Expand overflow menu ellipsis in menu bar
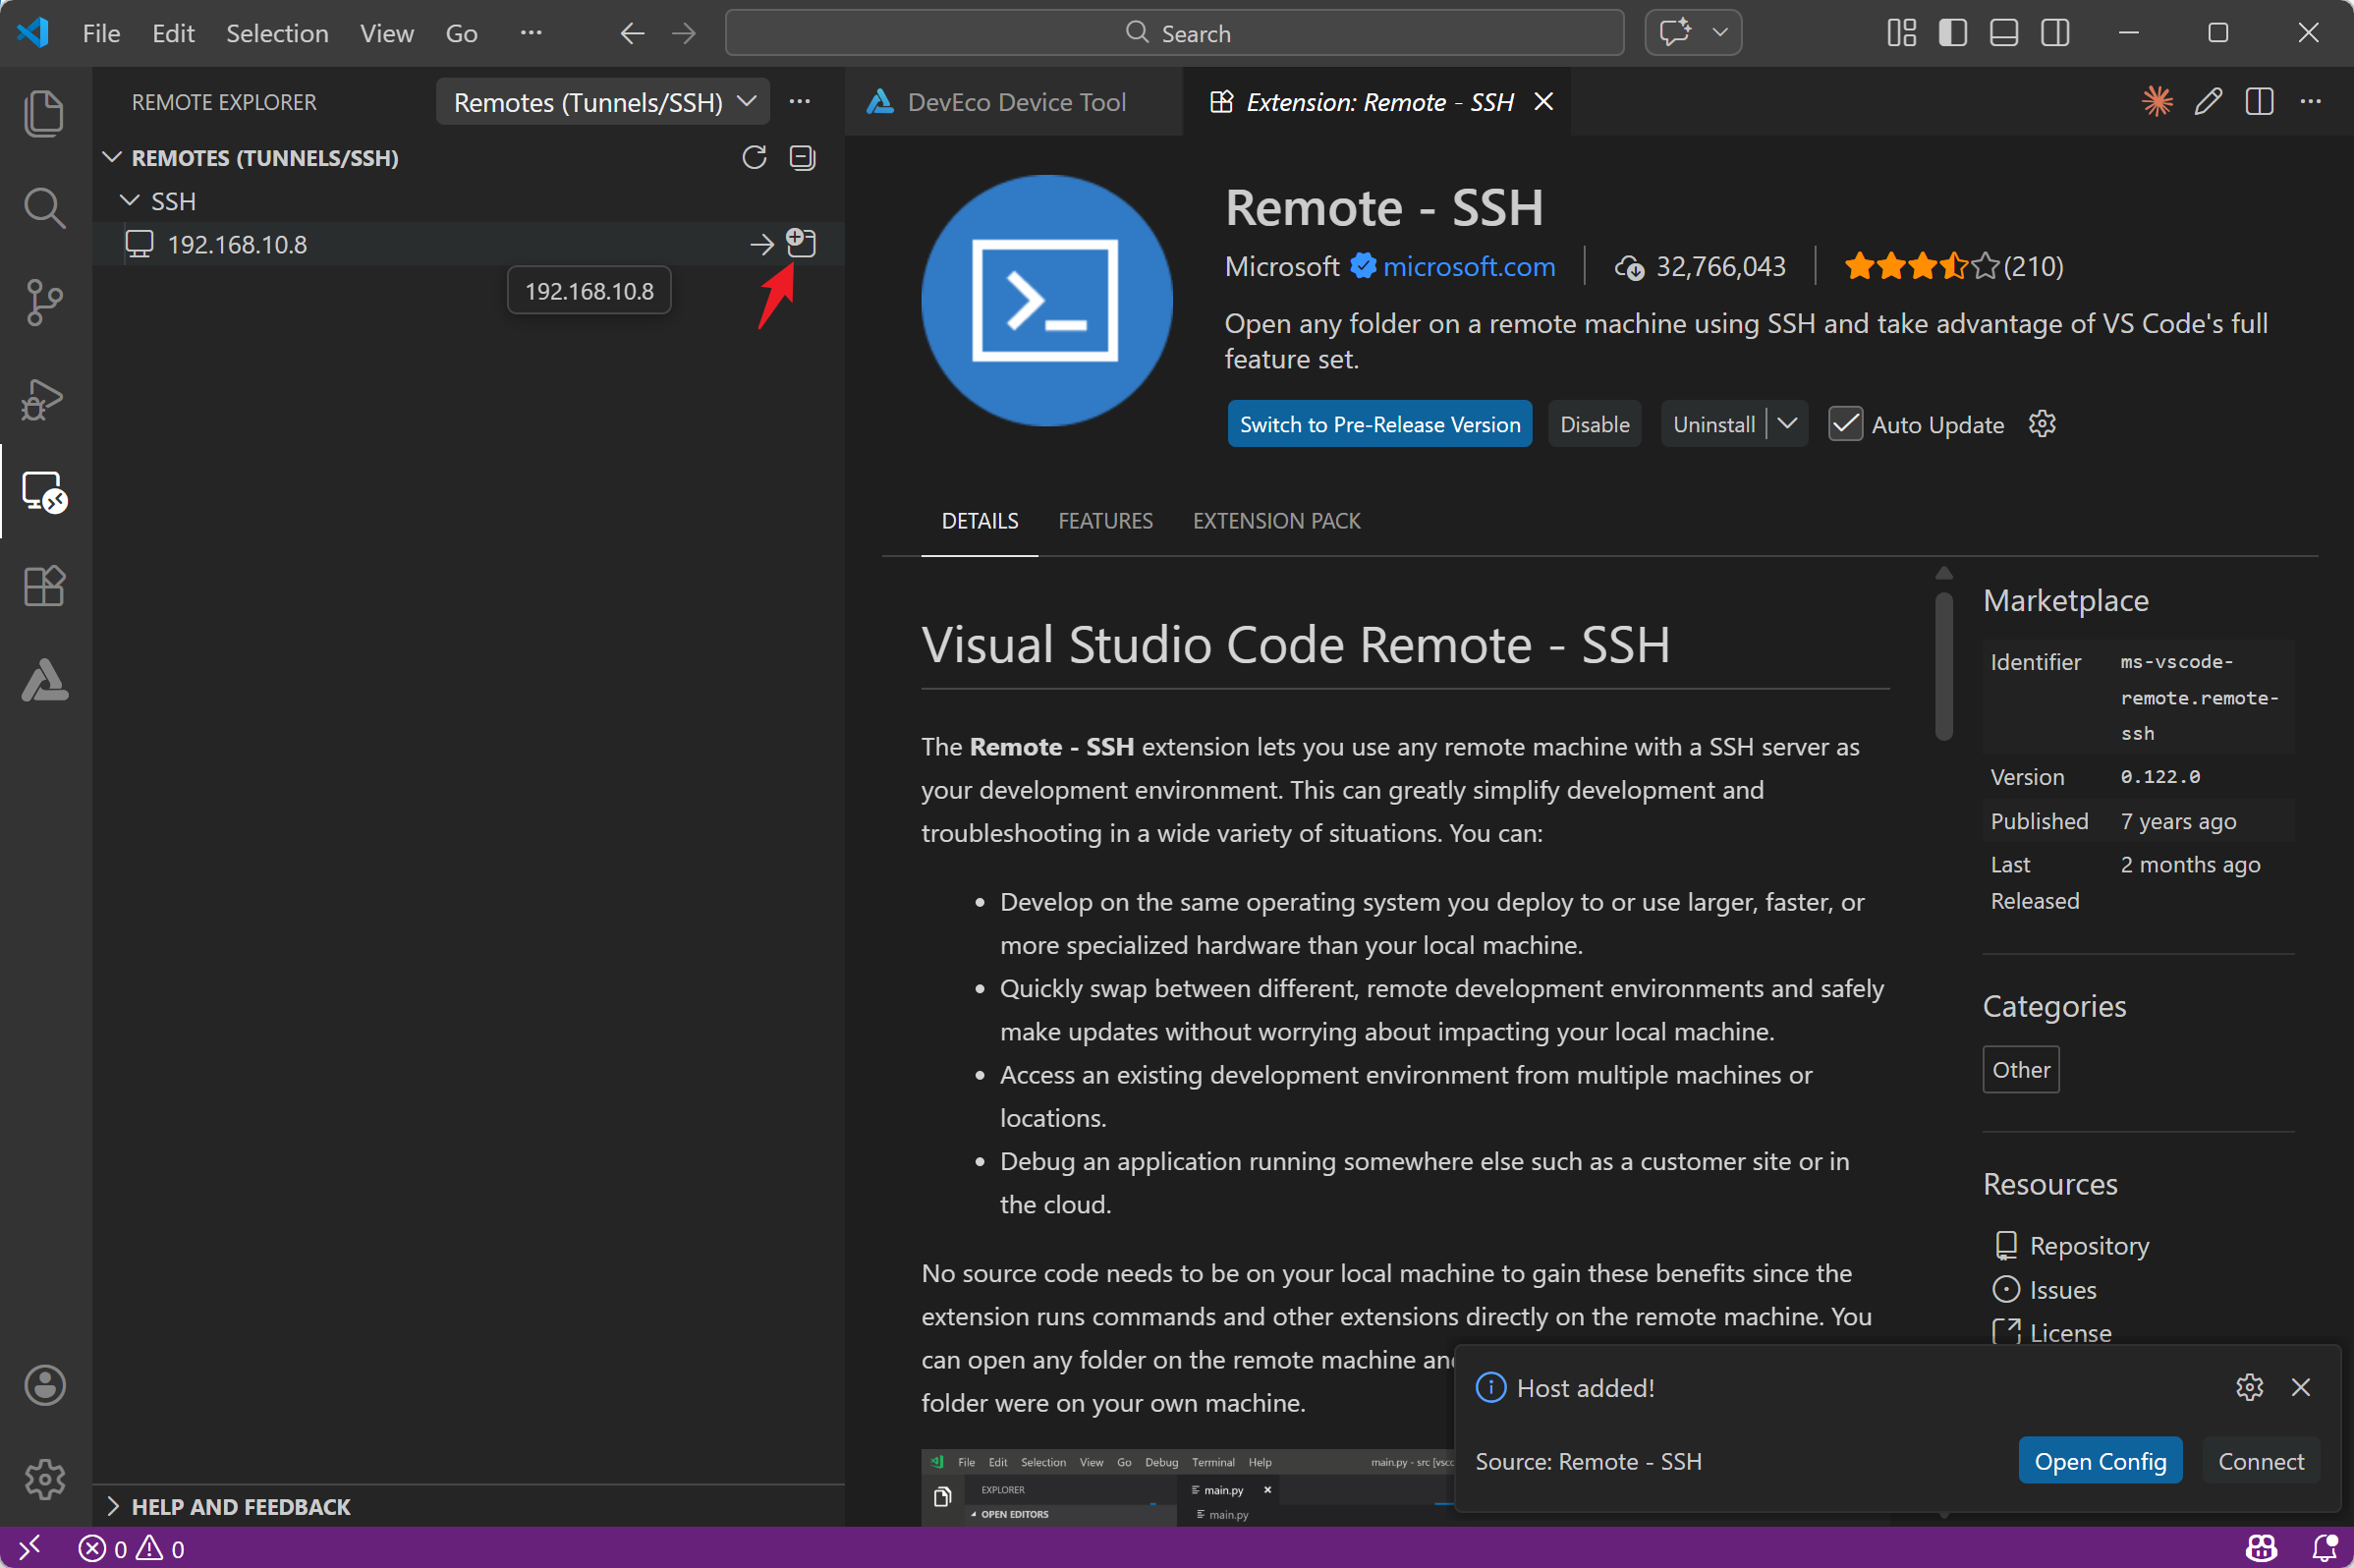The height and width of the screenshot is (1568, 2354). (x=531, y=33)
